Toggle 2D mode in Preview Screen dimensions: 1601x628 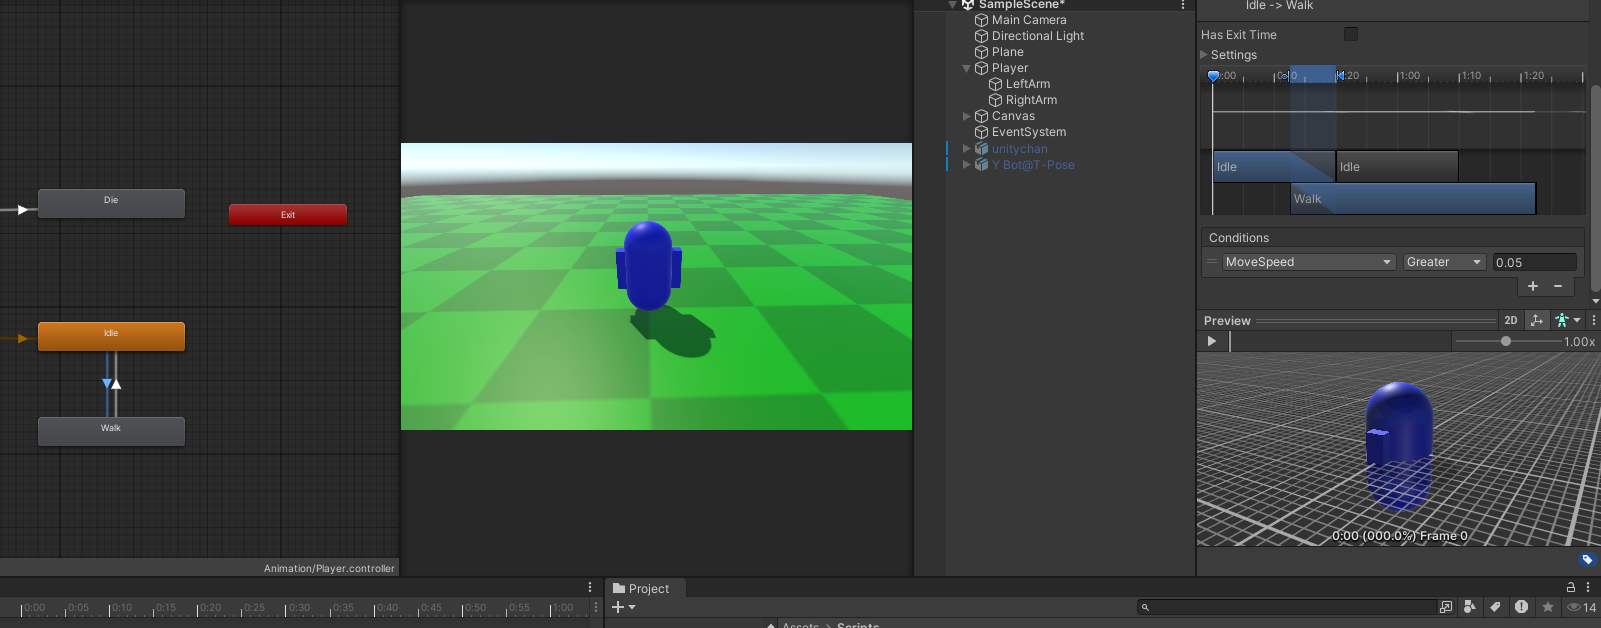tap(1510, 320)
